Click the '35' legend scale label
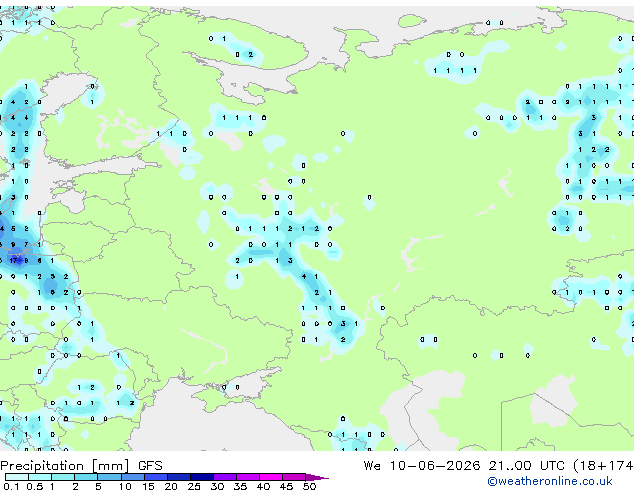The height and width of the screenshot is (490, 634). pyautogui.click(x=240, y=486)
